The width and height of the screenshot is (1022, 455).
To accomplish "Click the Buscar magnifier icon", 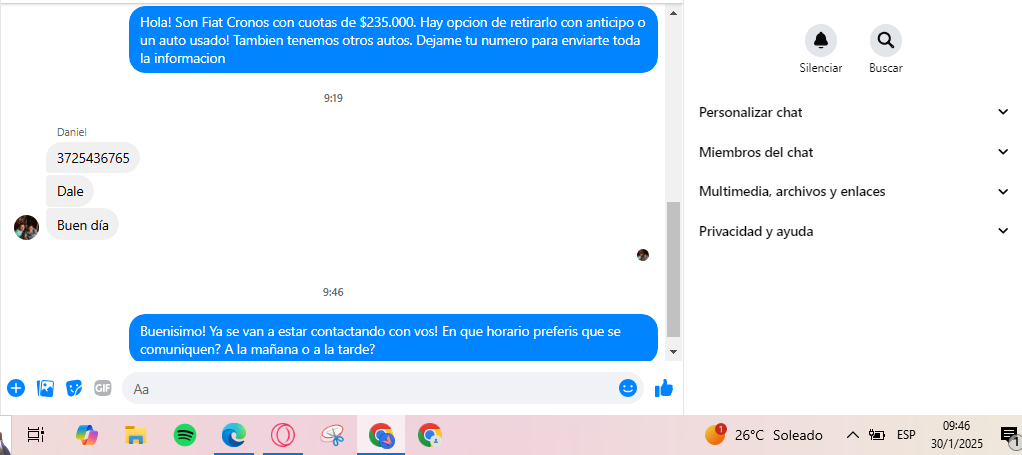I will pyautogui.click(x=886, y=40).
